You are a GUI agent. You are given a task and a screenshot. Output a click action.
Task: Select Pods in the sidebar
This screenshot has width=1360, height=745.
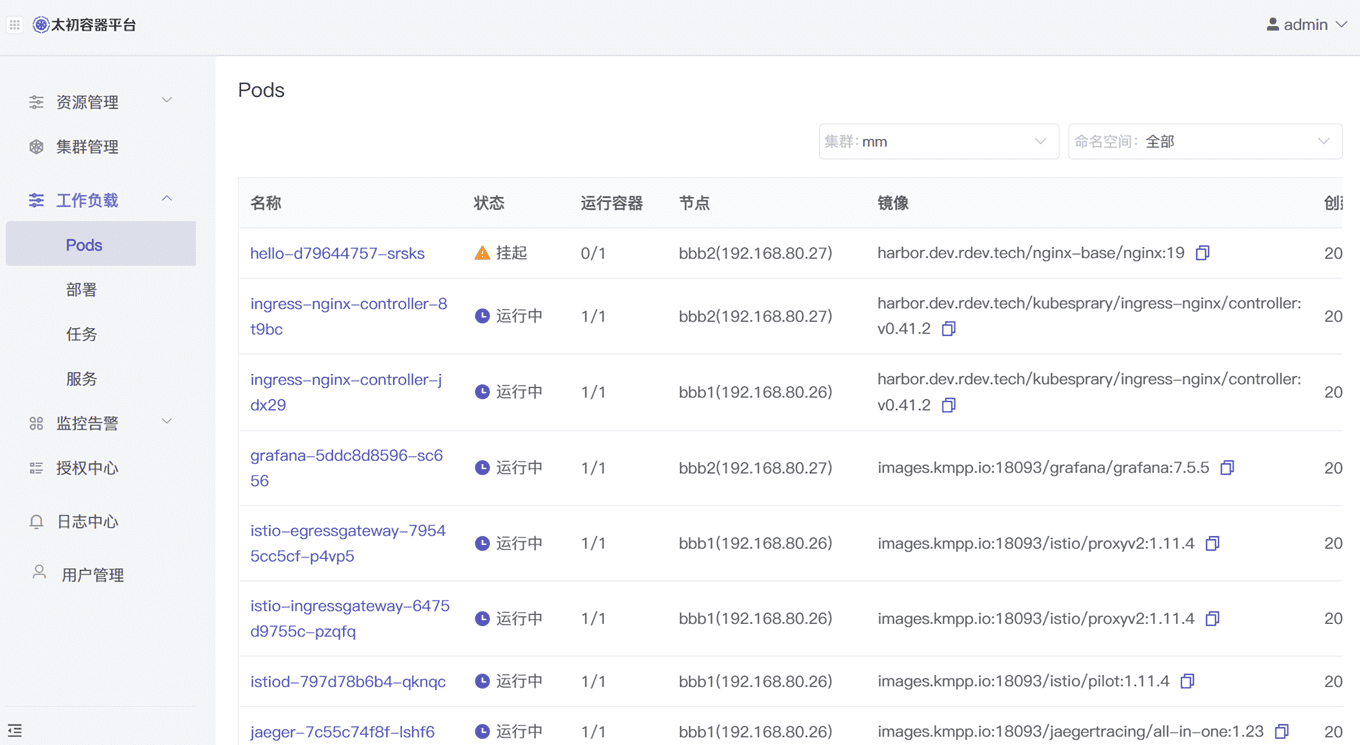[101, 245]
